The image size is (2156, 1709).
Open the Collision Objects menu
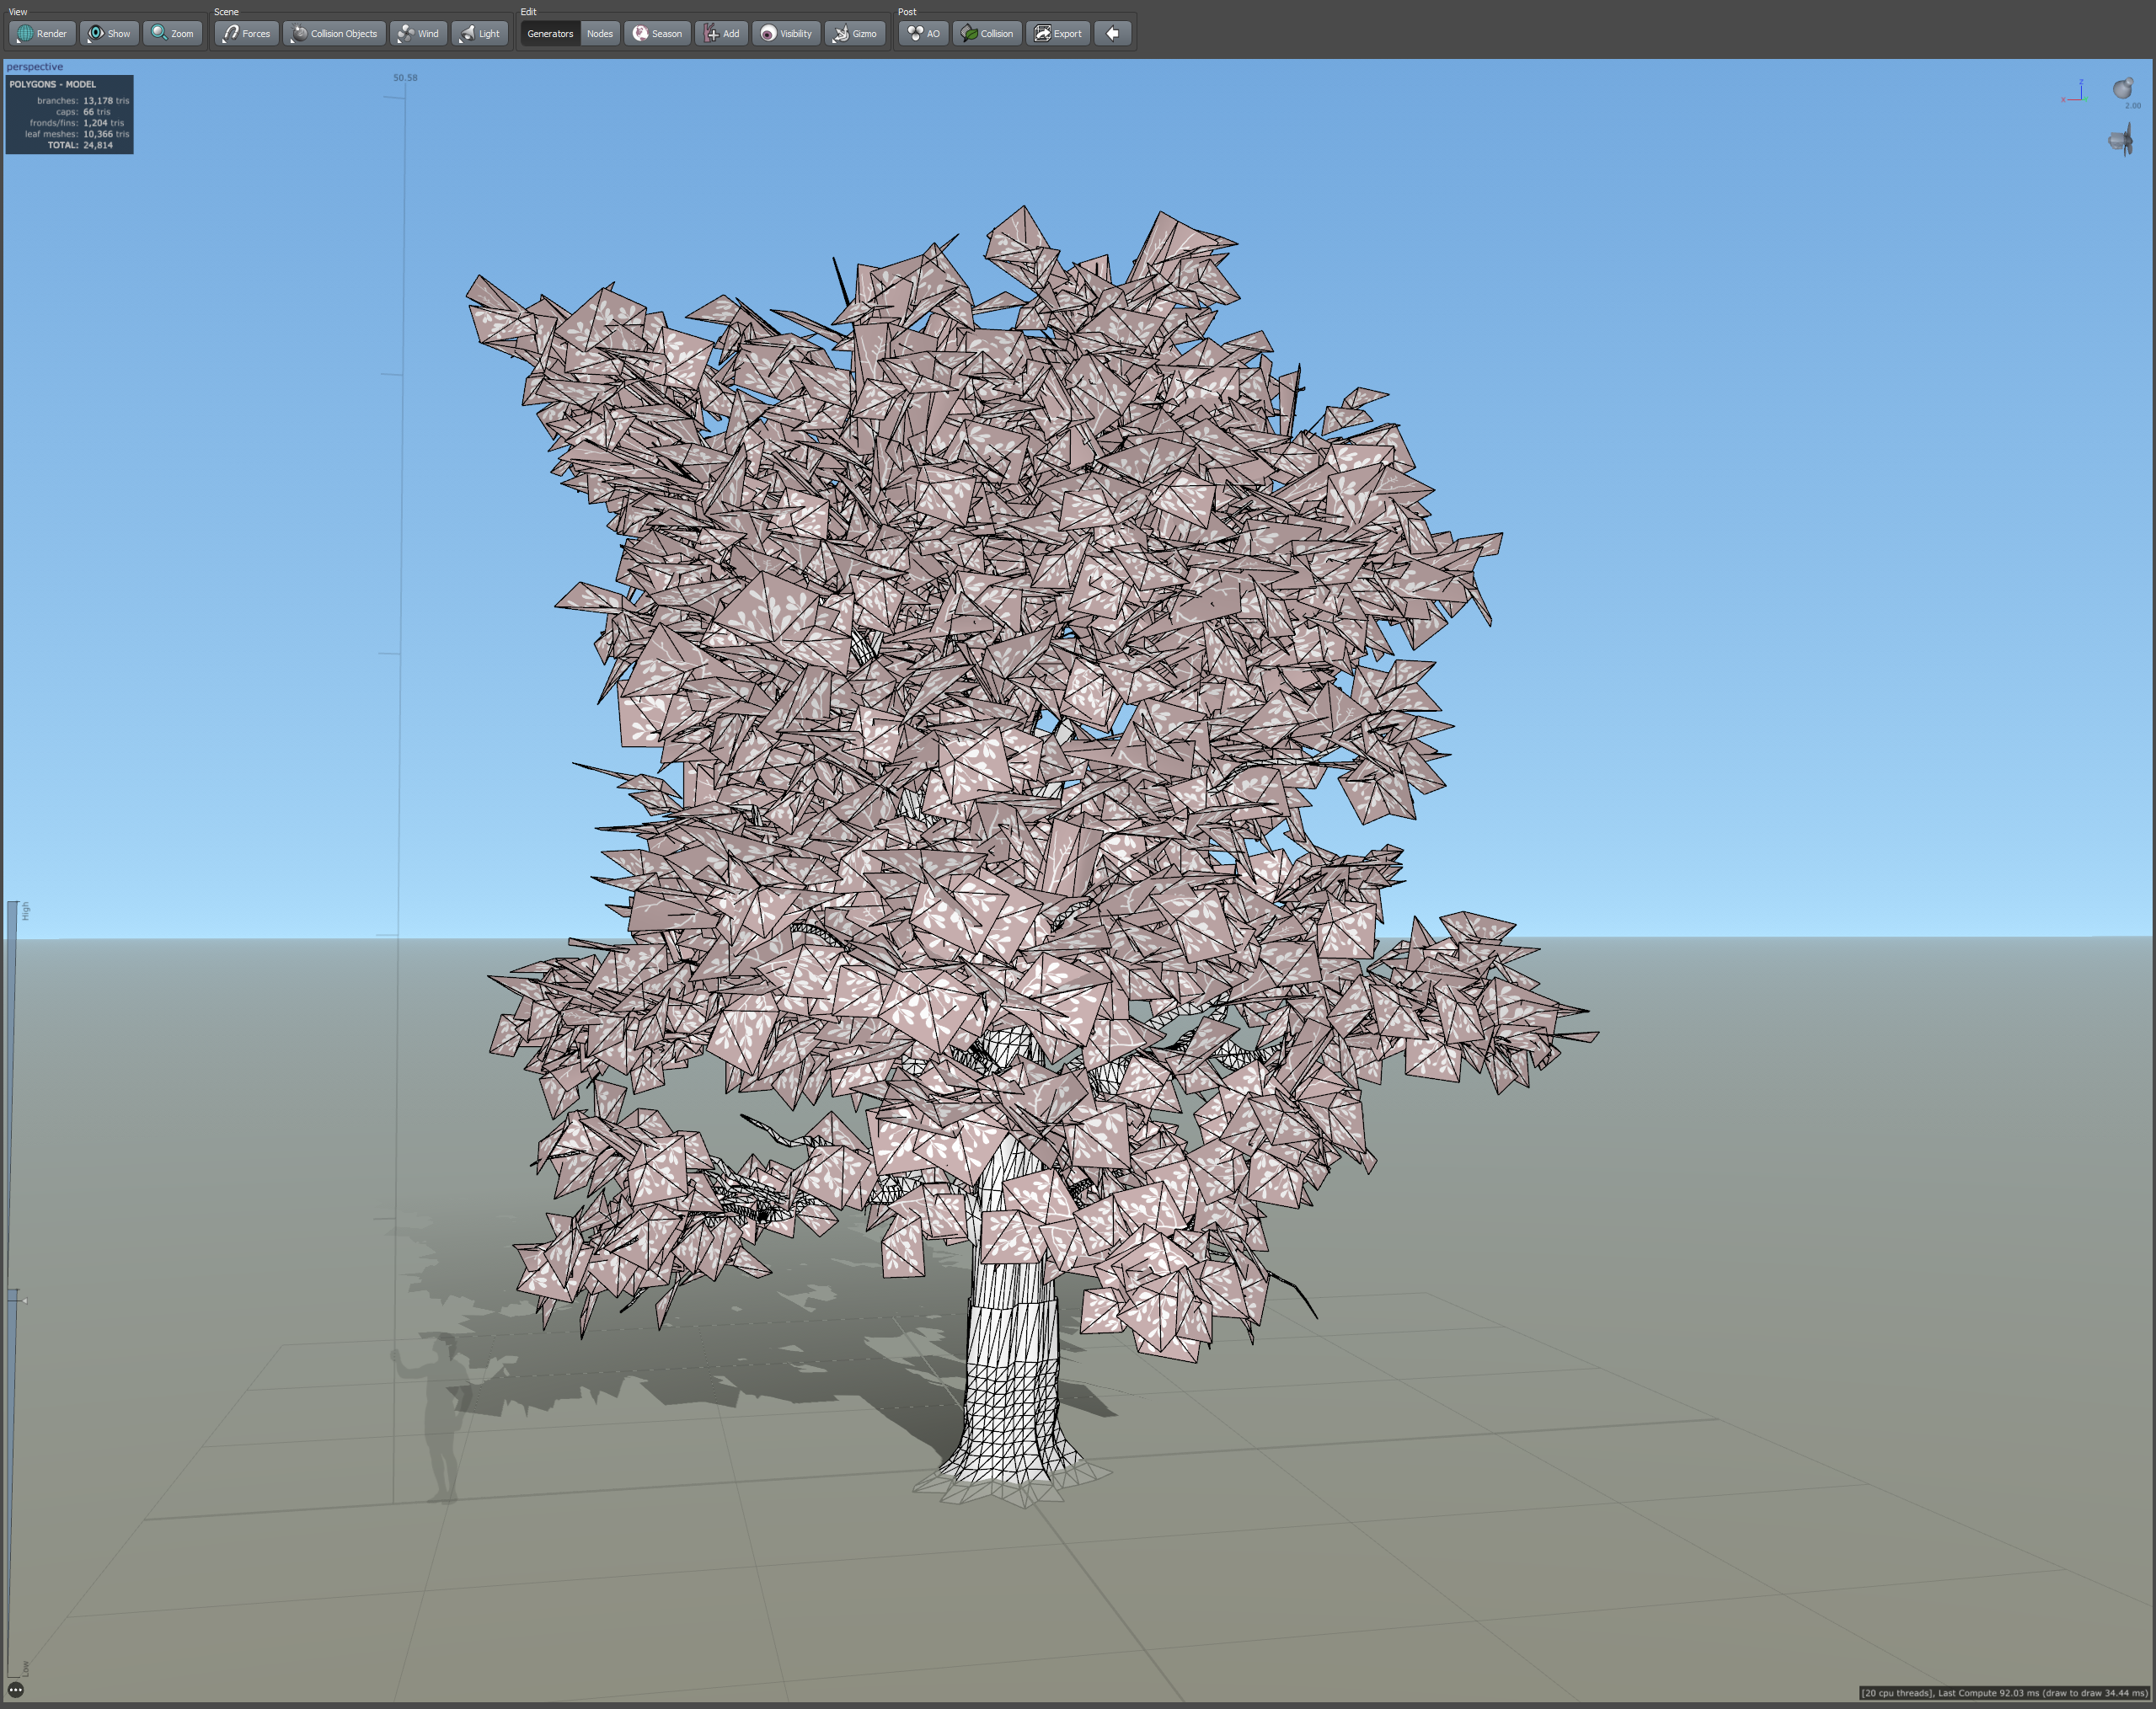tap(334, 33)
